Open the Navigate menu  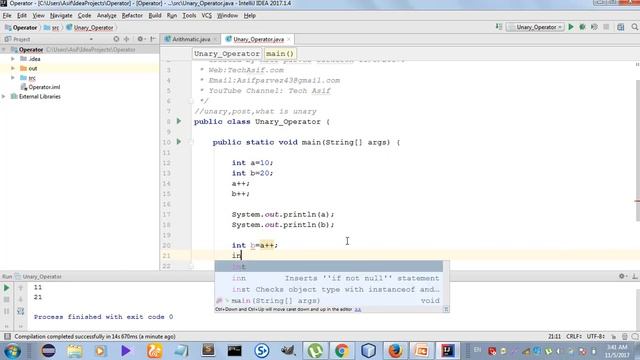tap(61, 16)
